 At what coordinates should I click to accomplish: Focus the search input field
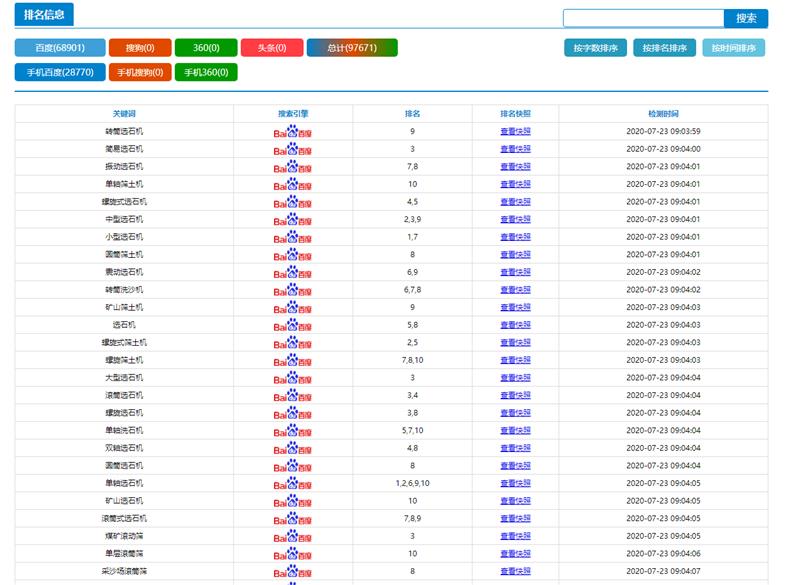coord(644,18)
